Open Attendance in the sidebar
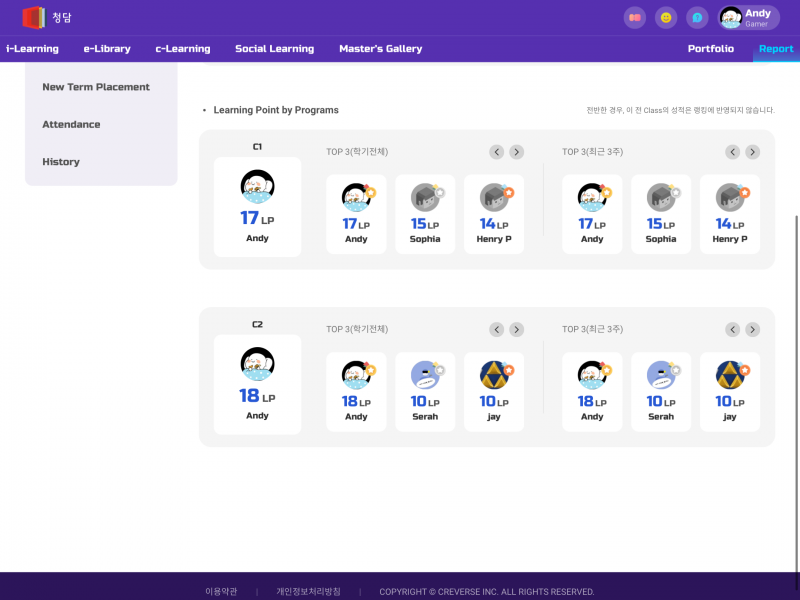The height and width of the screenshot is (600, 800). coord(71,125)
